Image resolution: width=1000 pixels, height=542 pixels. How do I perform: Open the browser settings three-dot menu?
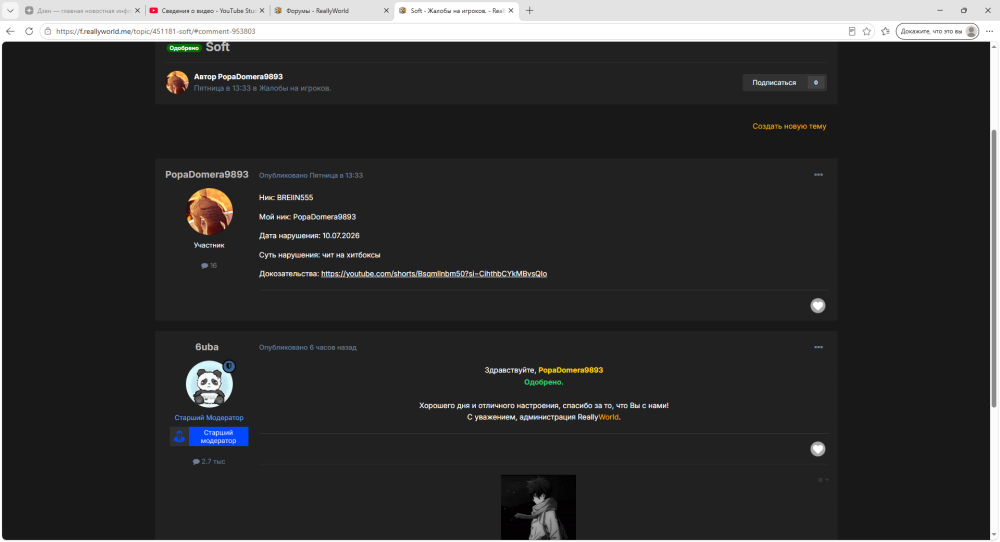[989, 31]
